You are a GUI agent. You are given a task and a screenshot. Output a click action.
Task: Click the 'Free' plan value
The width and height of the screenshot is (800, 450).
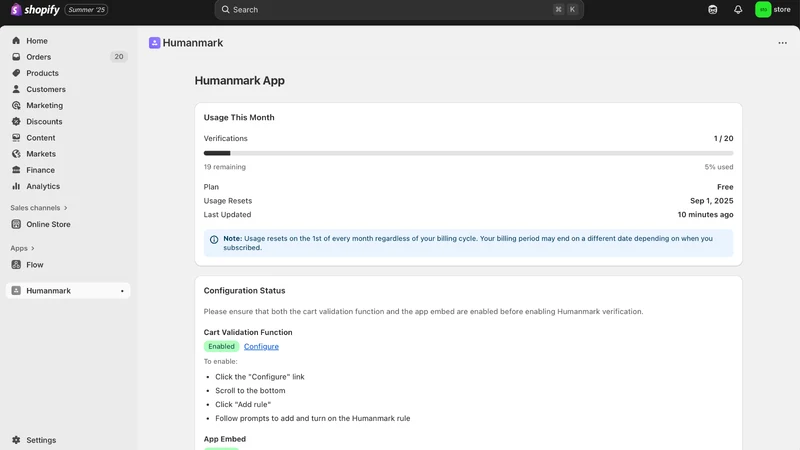pos(725,187)
